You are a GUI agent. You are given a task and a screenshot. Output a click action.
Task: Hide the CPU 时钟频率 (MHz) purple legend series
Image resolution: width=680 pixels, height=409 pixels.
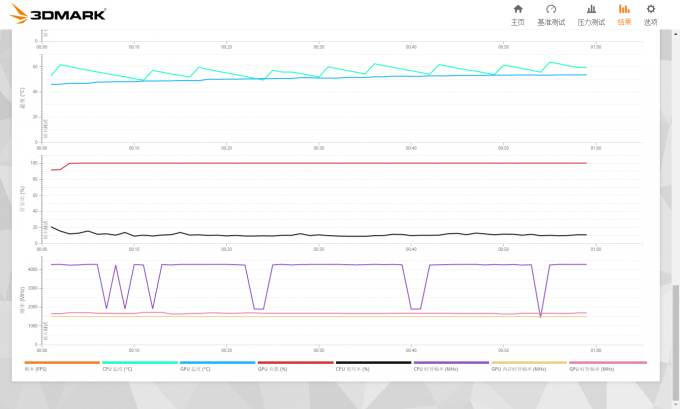coord(451,364)
